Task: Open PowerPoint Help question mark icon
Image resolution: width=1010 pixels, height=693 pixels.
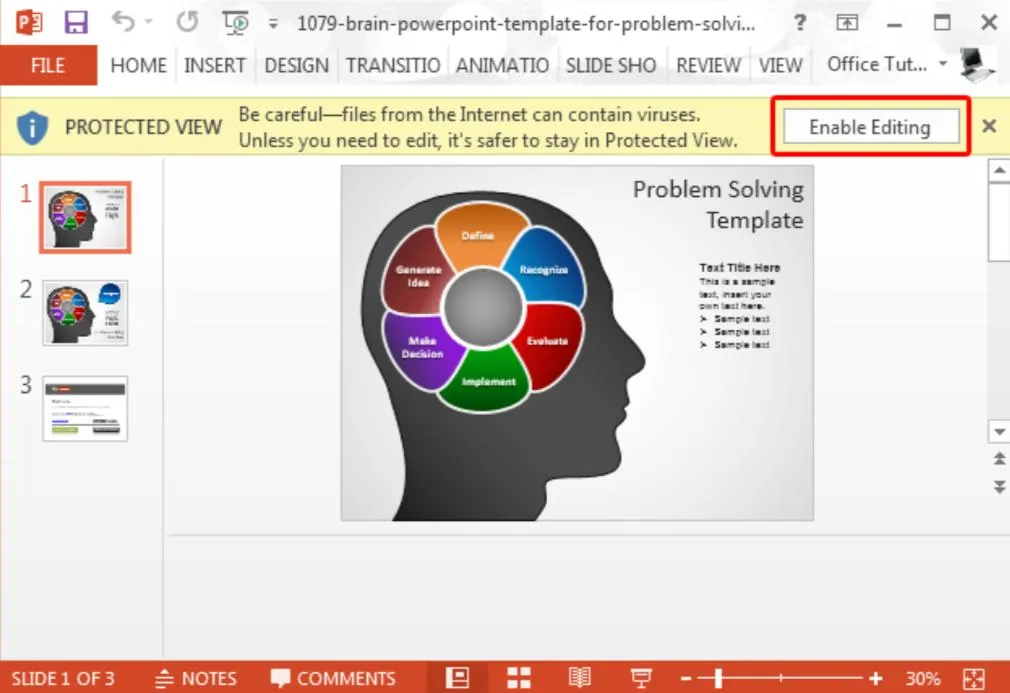Action: 799,23
